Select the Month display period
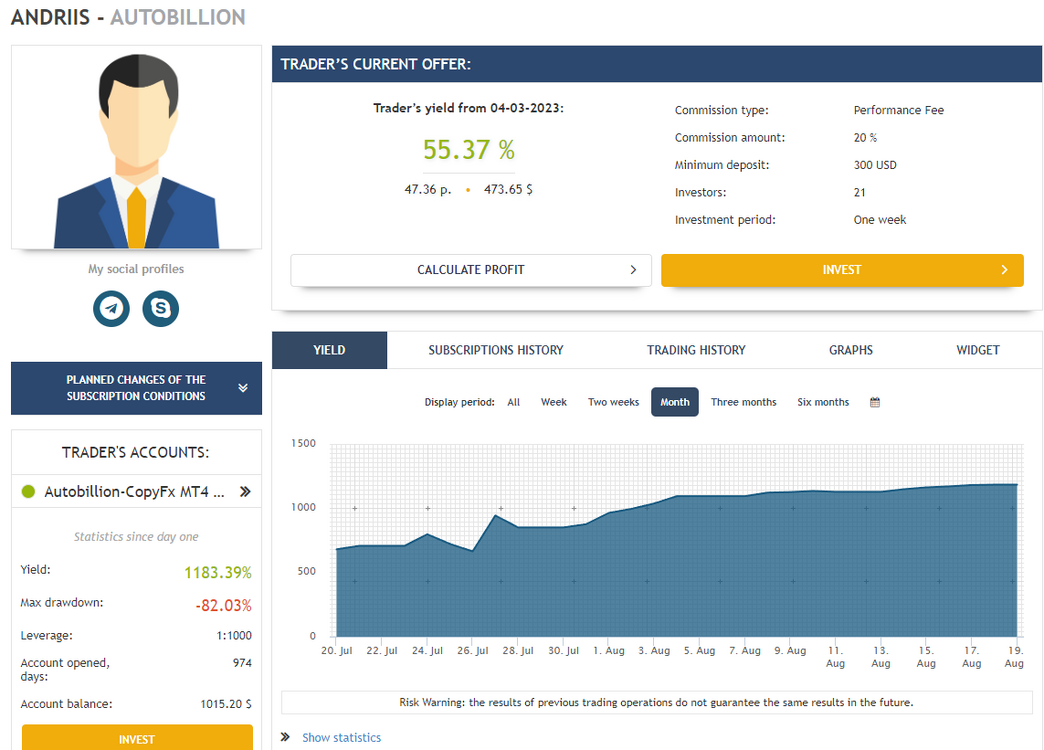Viewport: 1044px width, 750px height. pos(675,402)
